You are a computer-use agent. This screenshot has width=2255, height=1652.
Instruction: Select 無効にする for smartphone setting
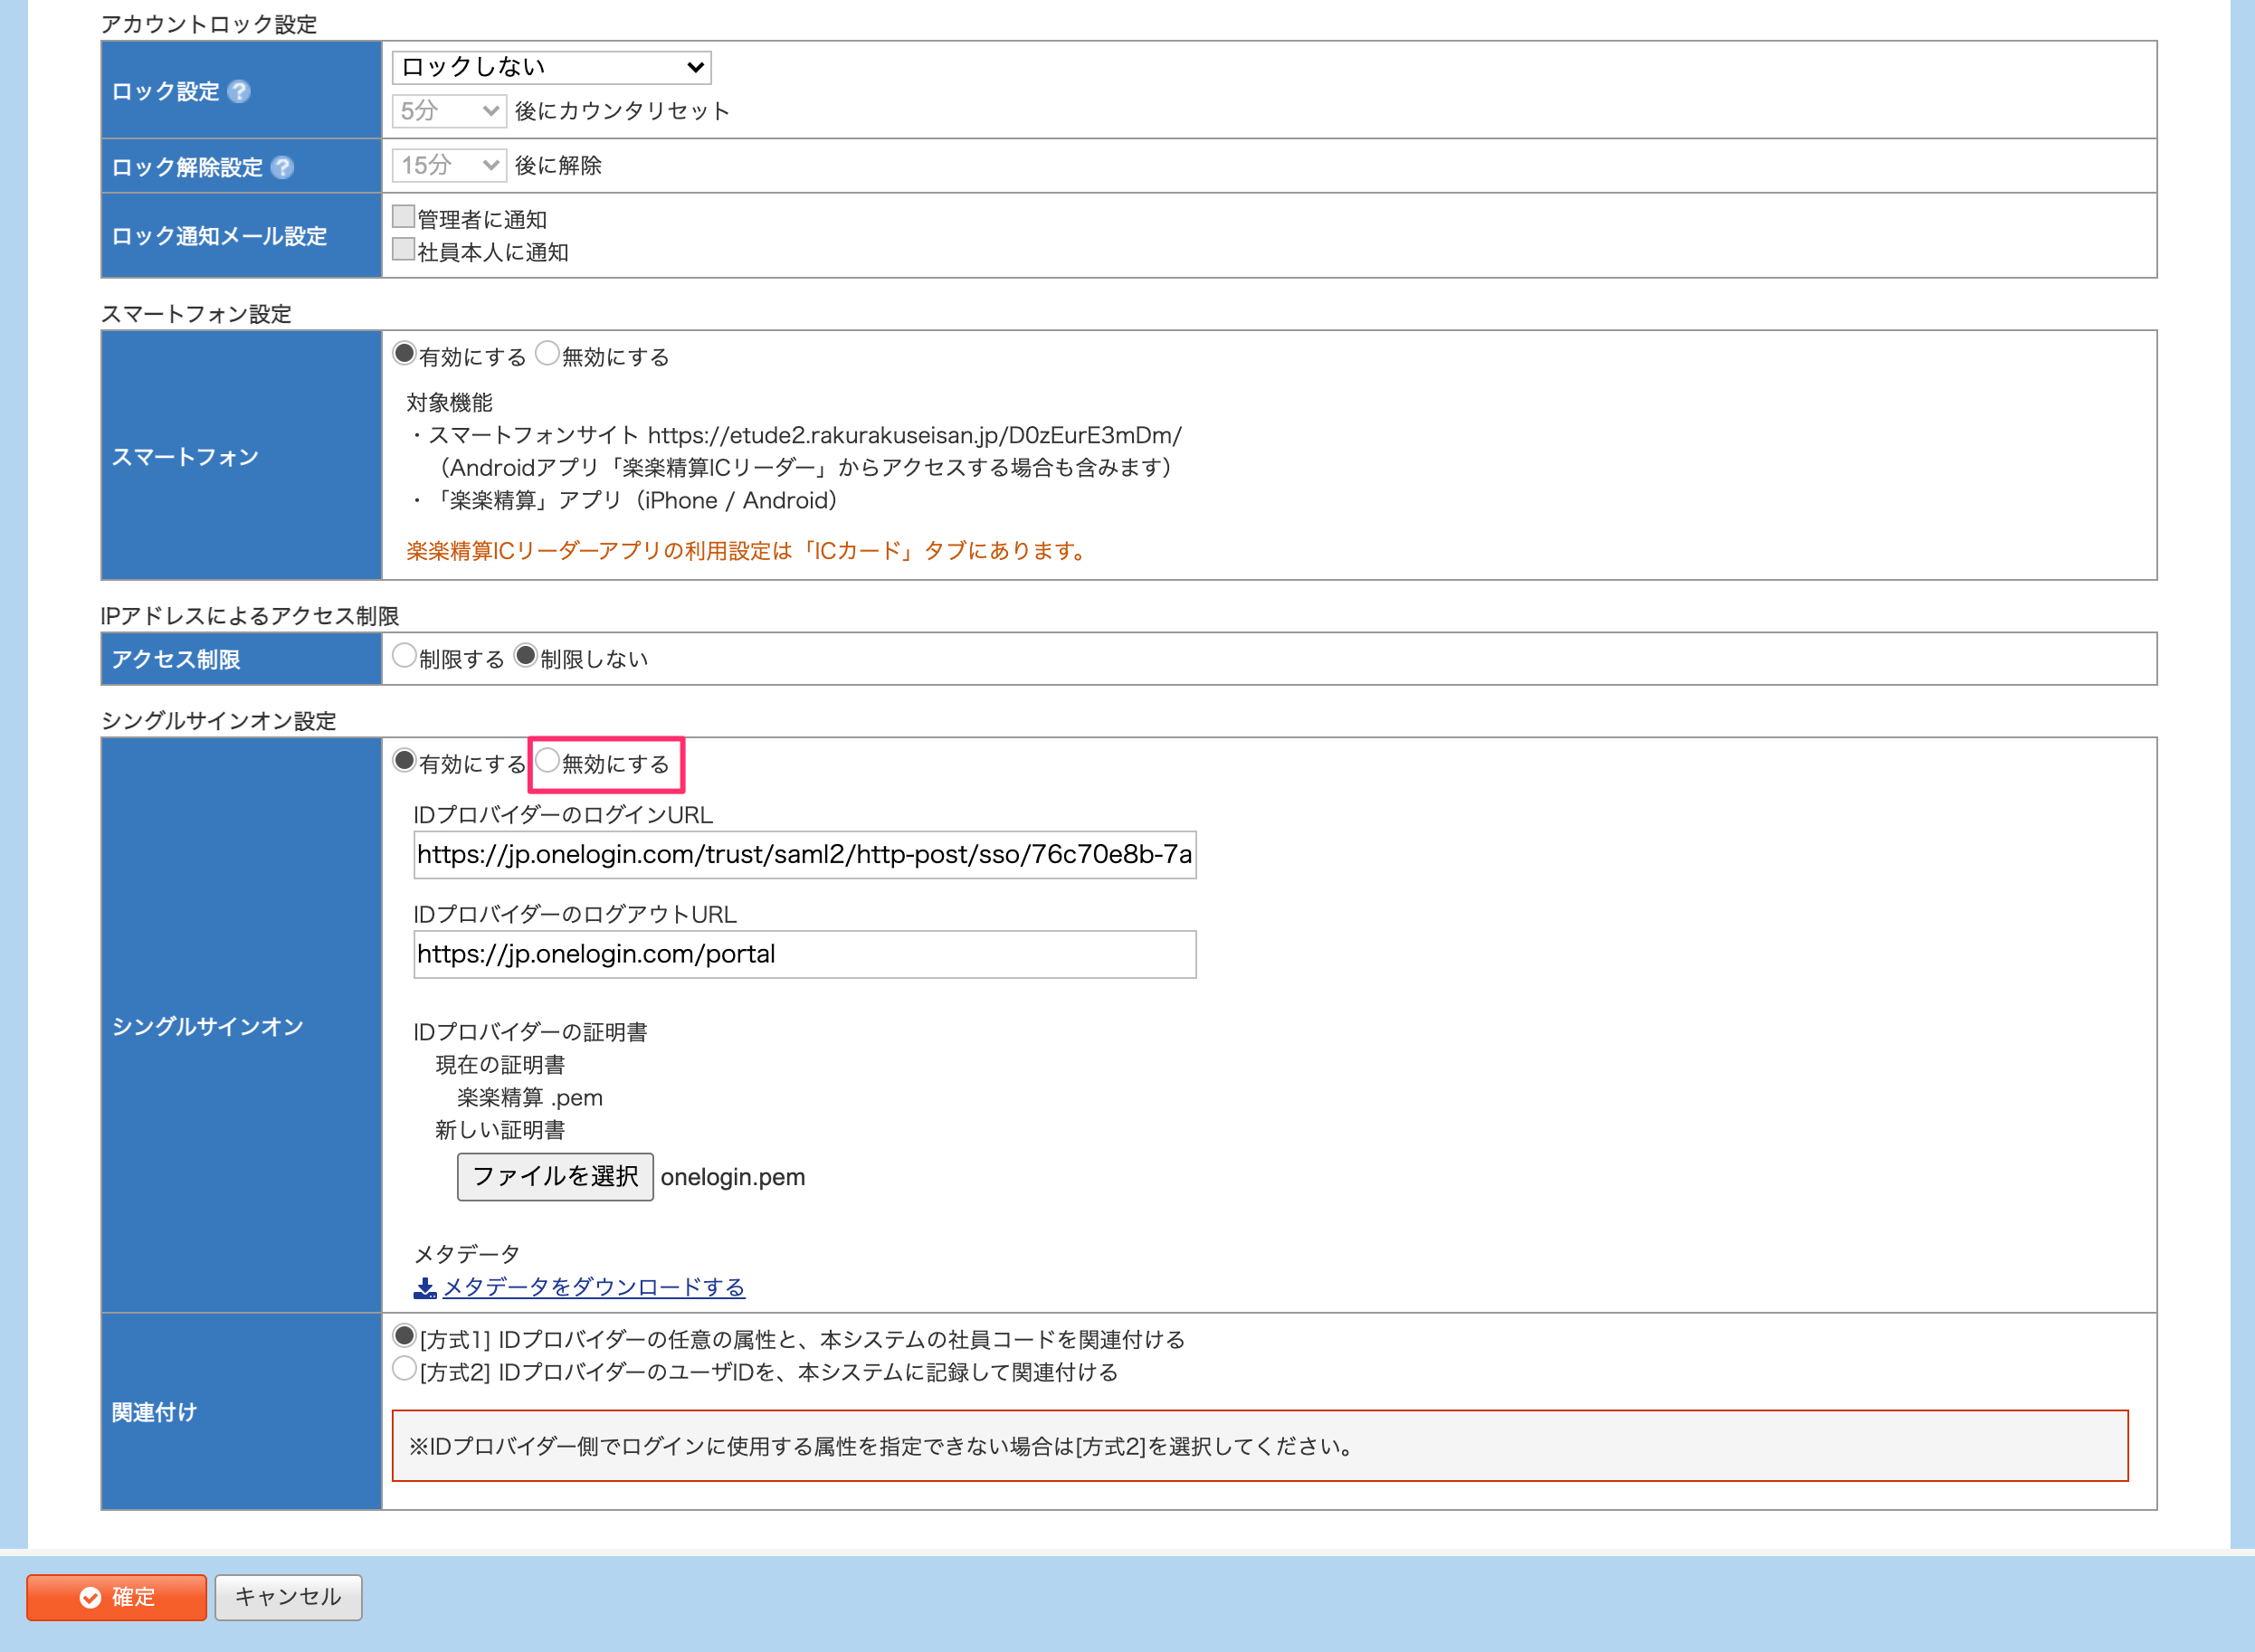547,353
